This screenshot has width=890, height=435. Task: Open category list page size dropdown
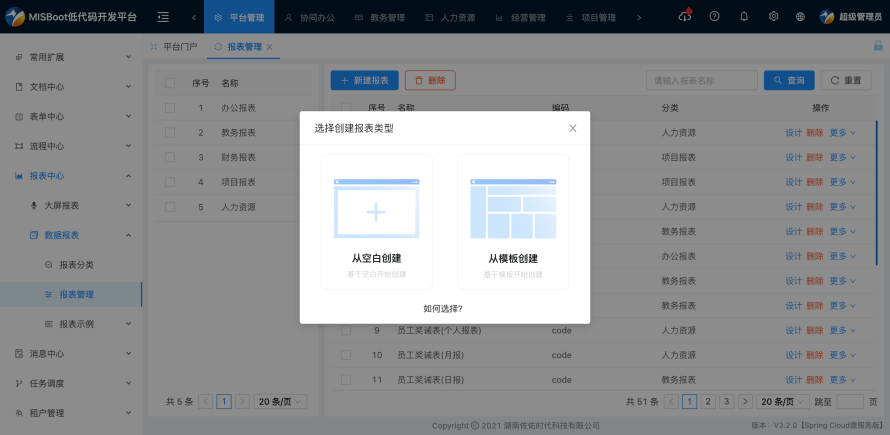(280, 401)
